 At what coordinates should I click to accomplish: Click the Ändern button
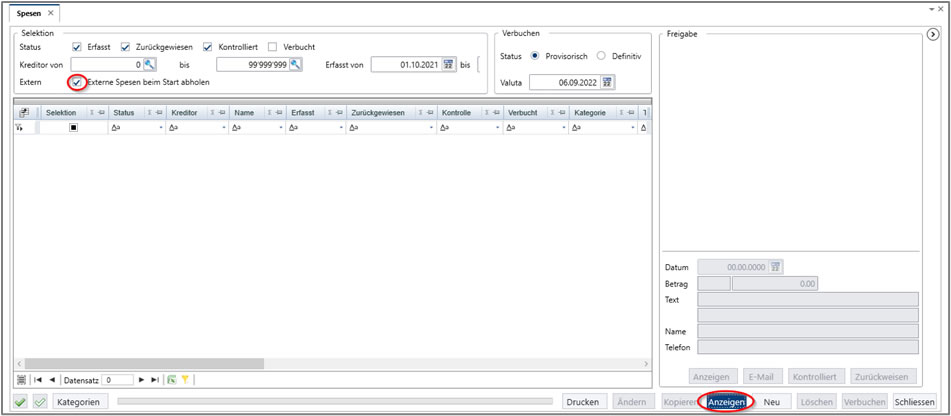634,401
